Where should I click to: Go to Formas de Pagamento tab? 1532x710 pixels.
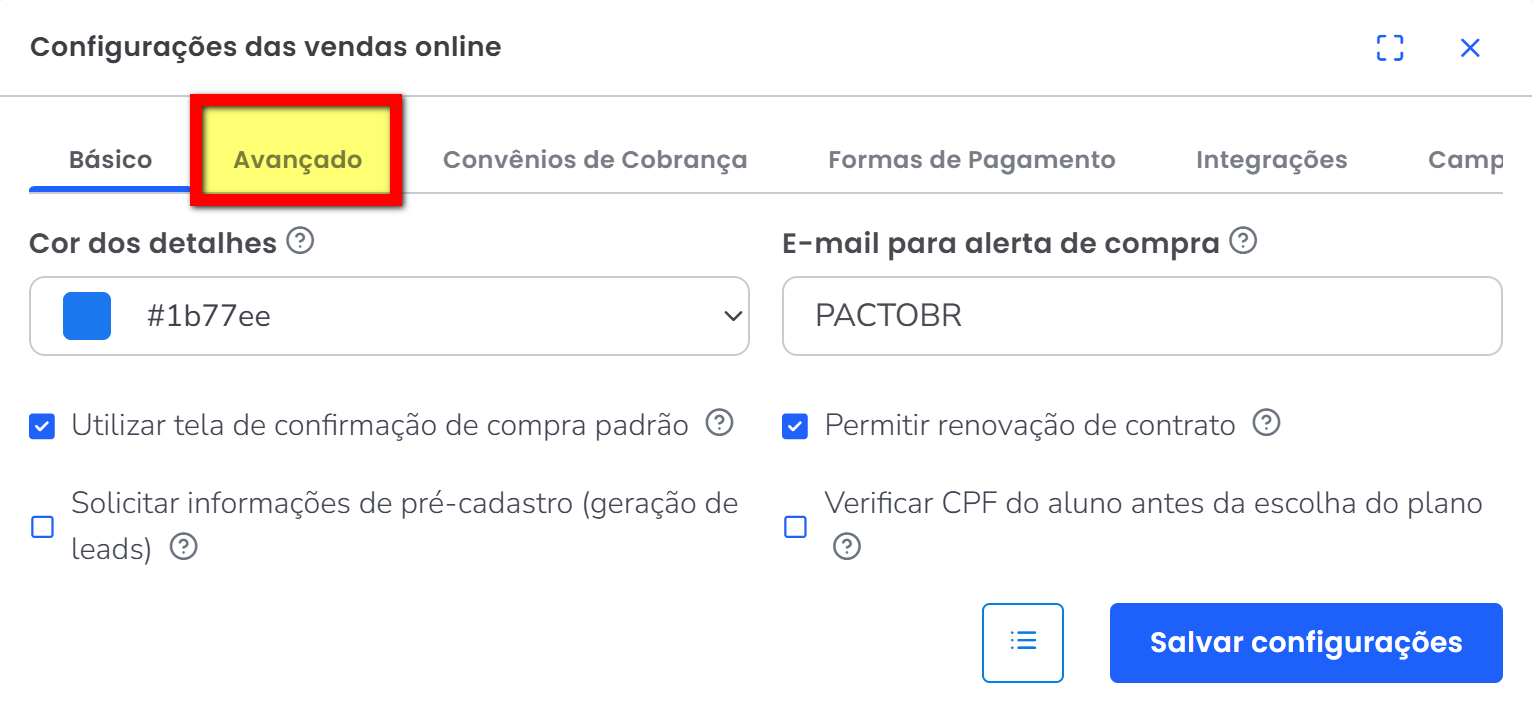click(971, 160)
